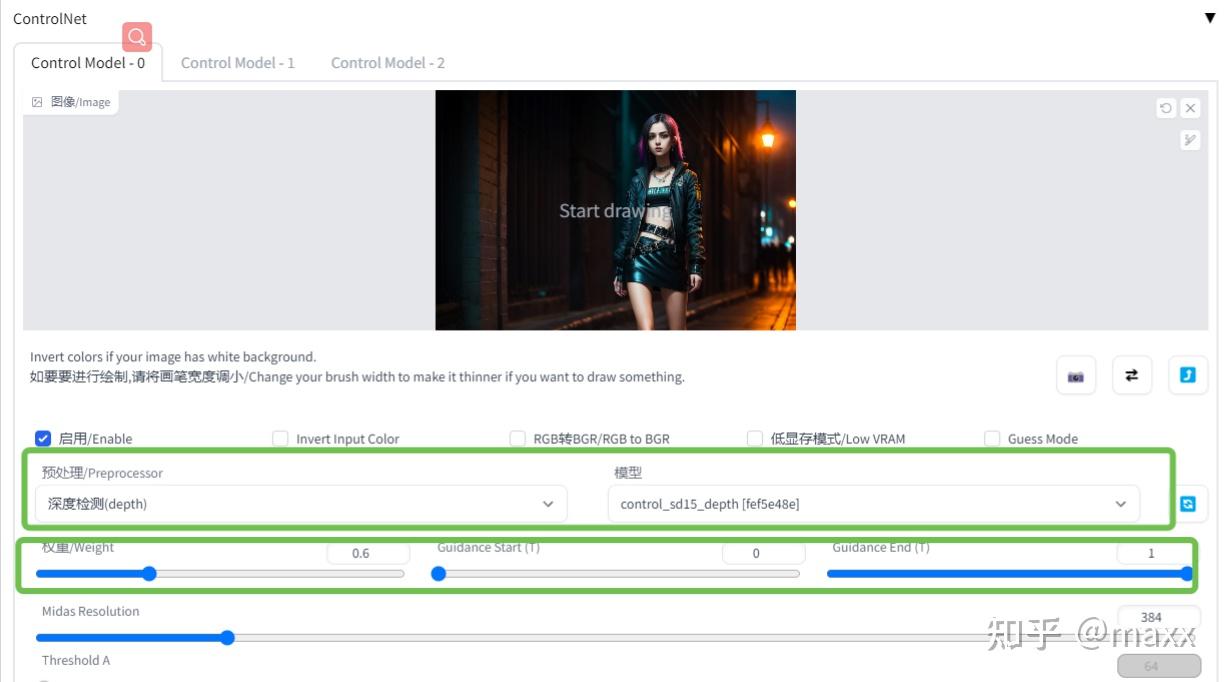This screenshot has width=1226, height=682.
Task: Click the 图像/Image label button
Action: point(70,101)
